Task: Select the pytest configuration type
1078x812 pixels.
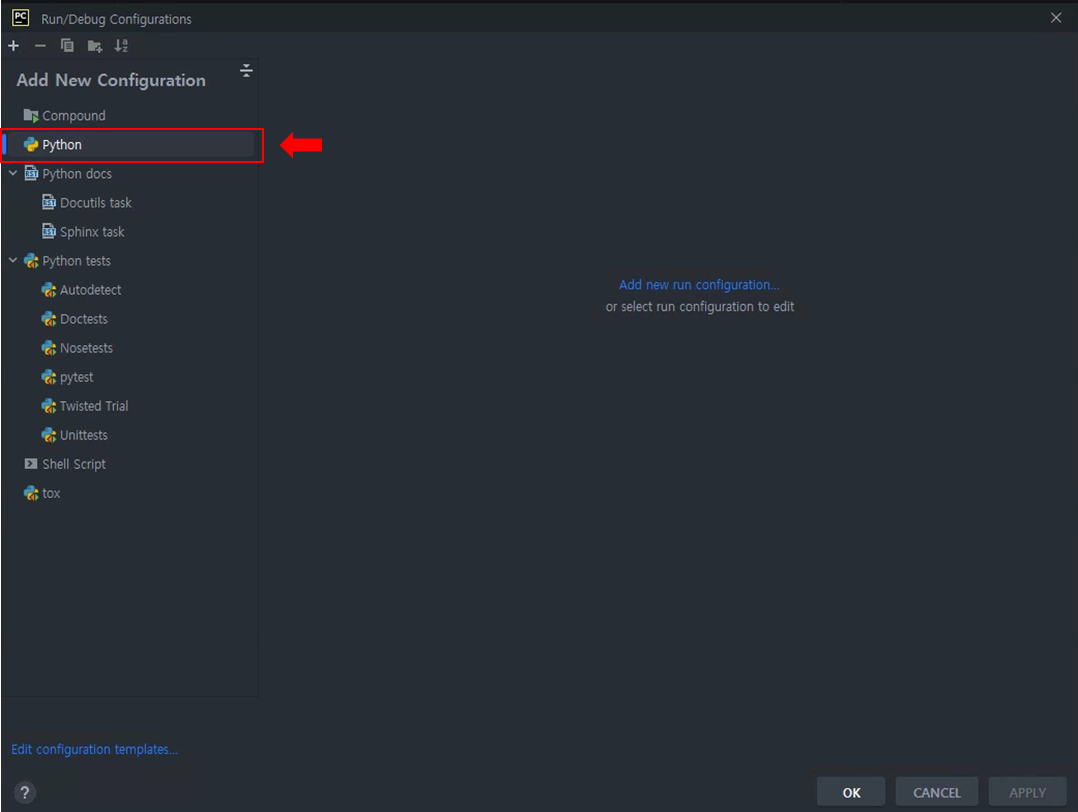Action: coord(76,377)
